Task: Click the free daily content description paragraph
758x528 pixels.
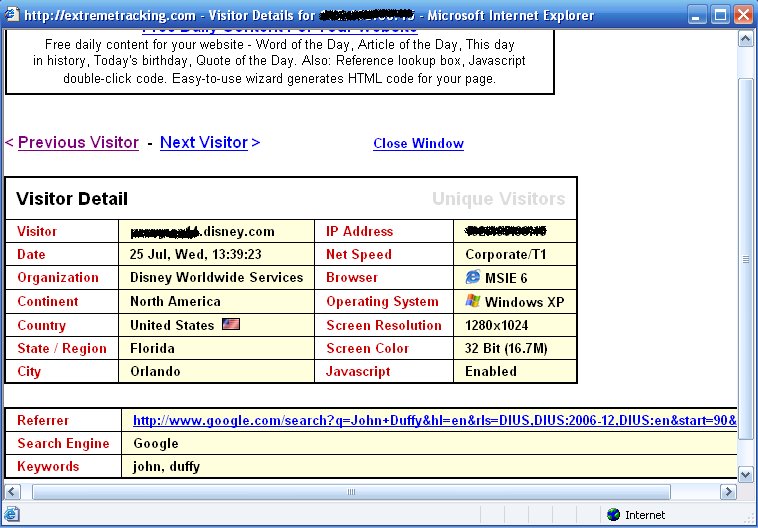Action: 279,61
